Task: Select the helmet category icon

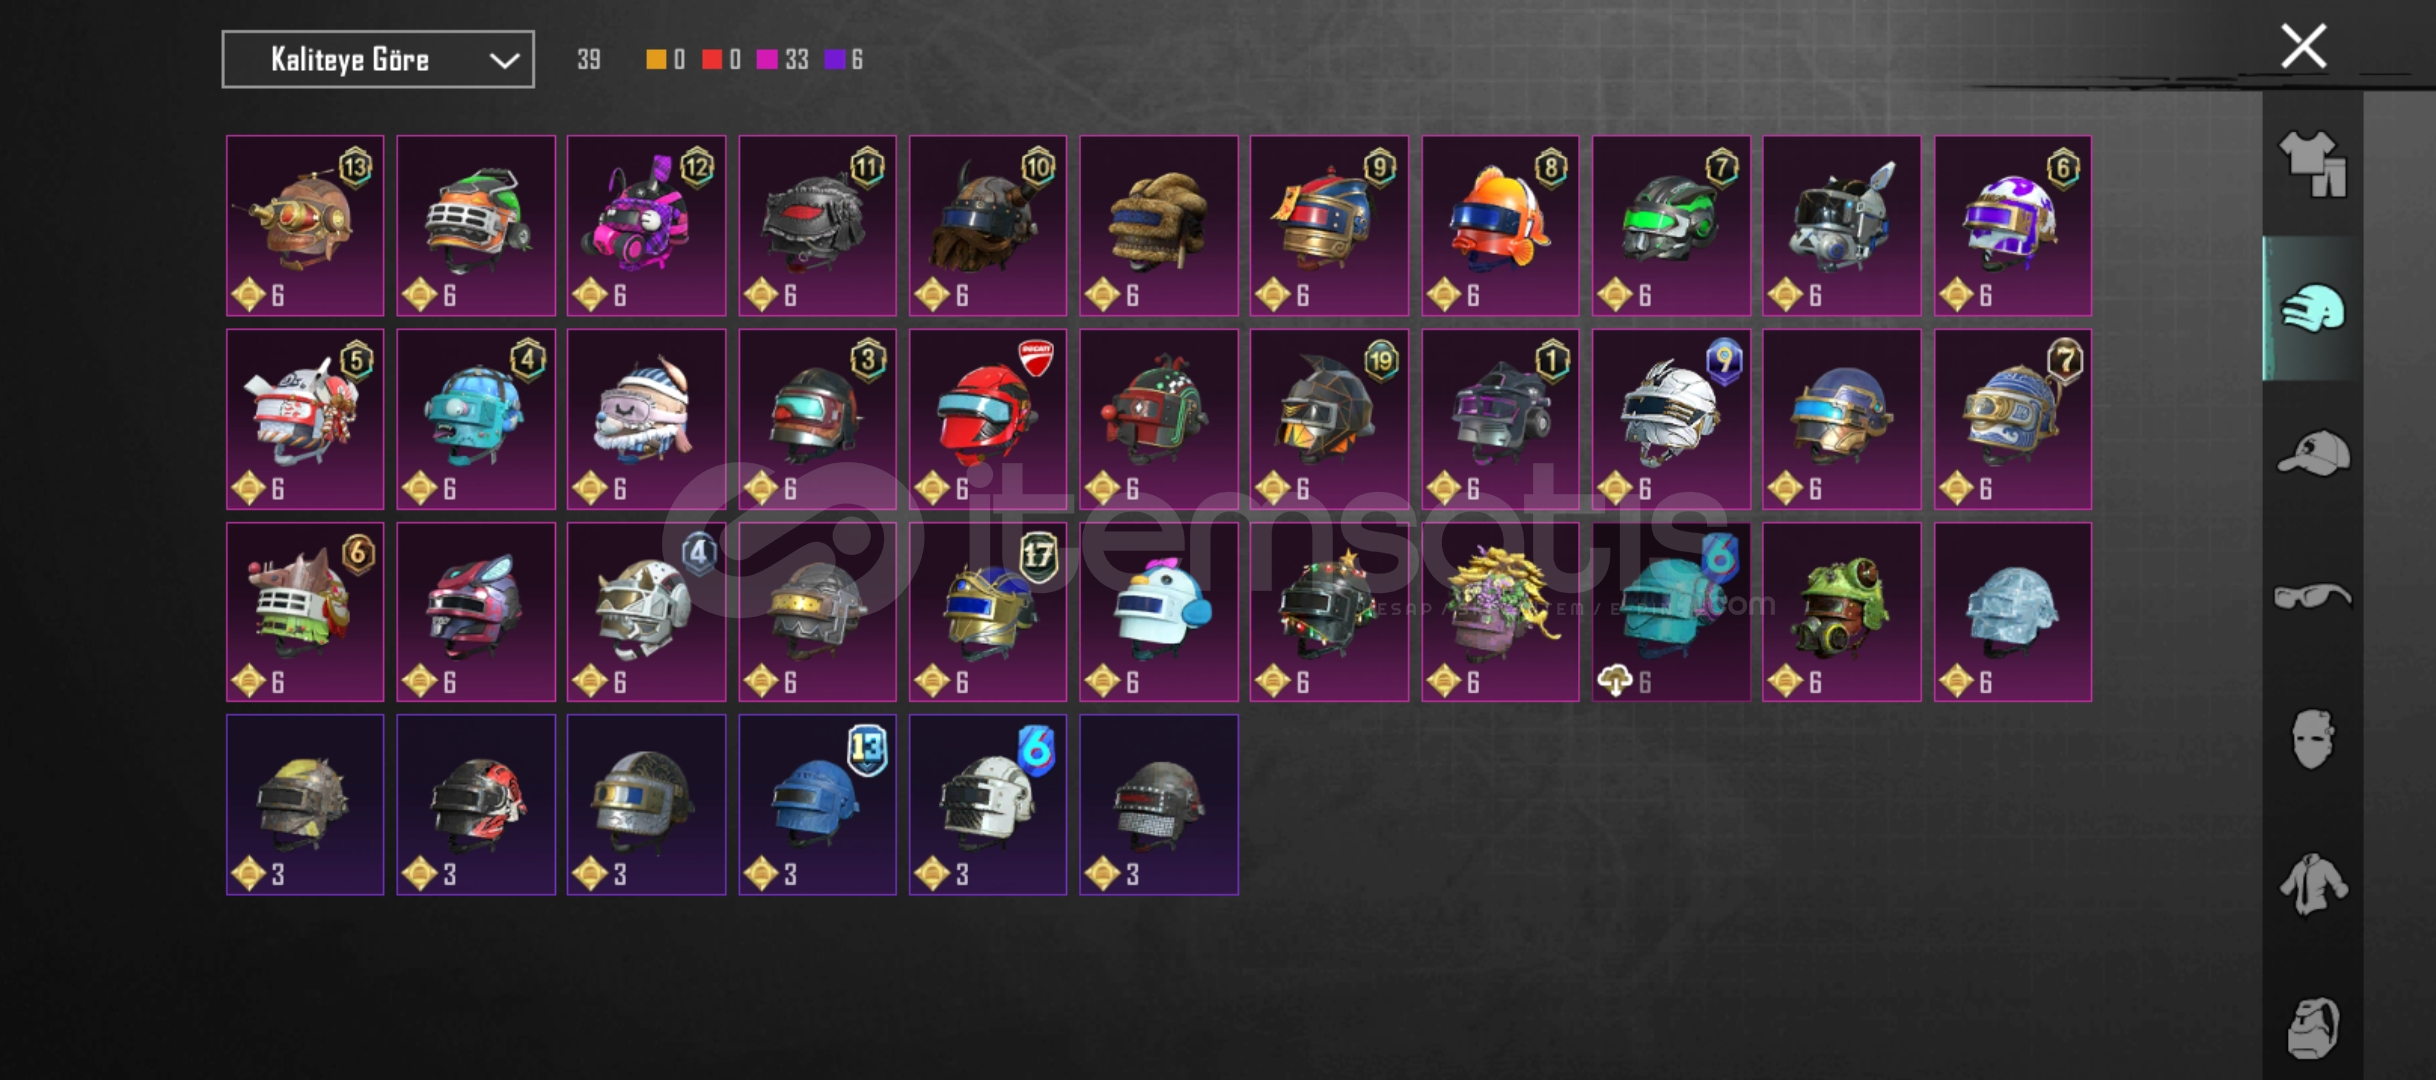Action: (x=2313, y=308)
